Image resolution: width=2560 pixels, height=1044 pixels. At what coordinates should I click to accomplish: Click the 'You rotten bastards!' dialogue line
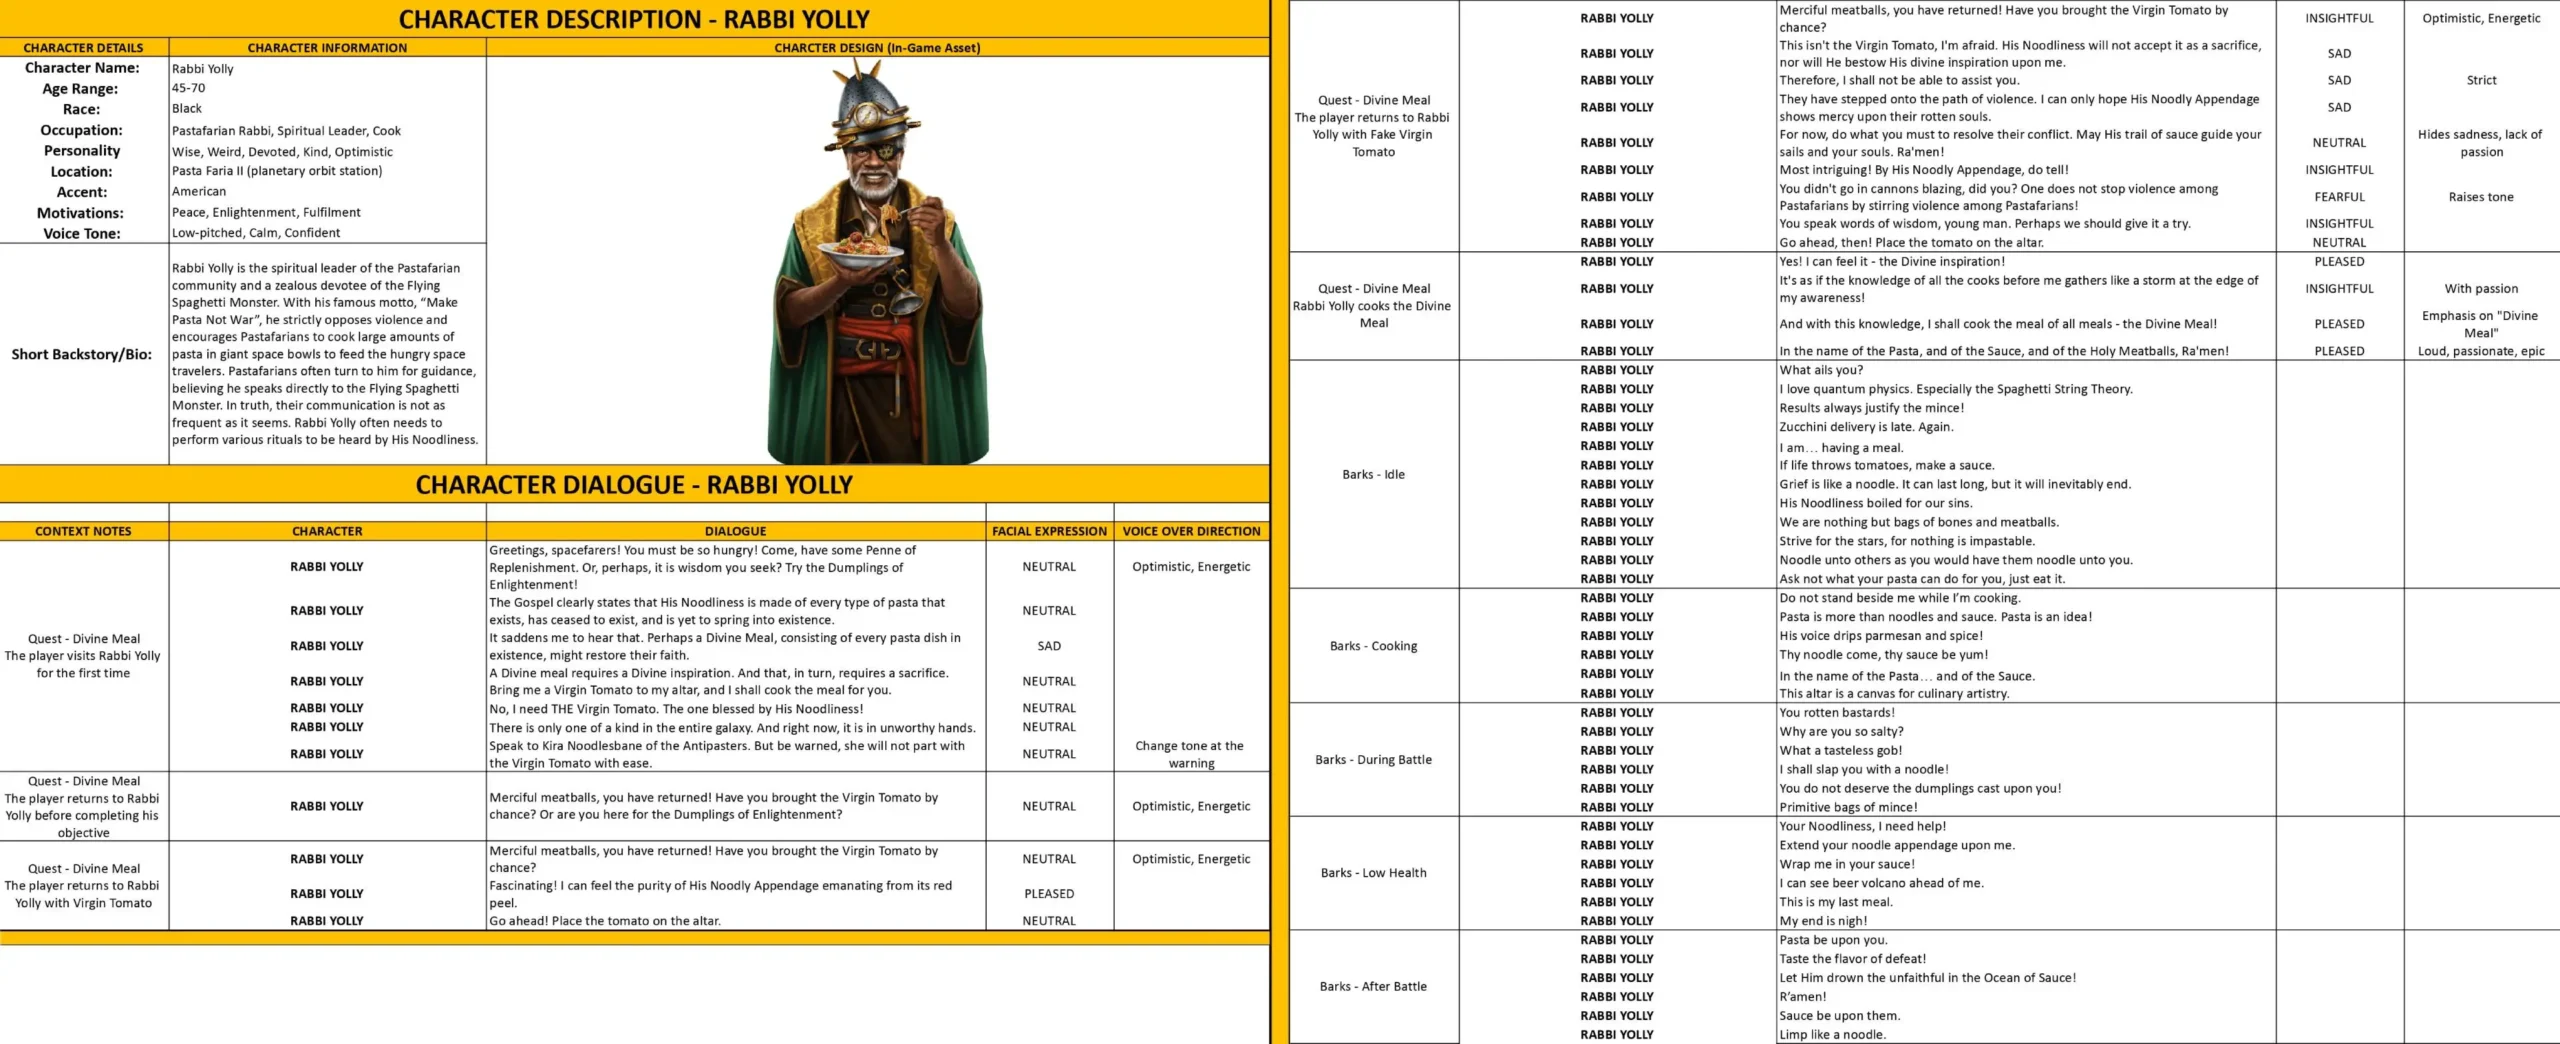[1837, 713]
